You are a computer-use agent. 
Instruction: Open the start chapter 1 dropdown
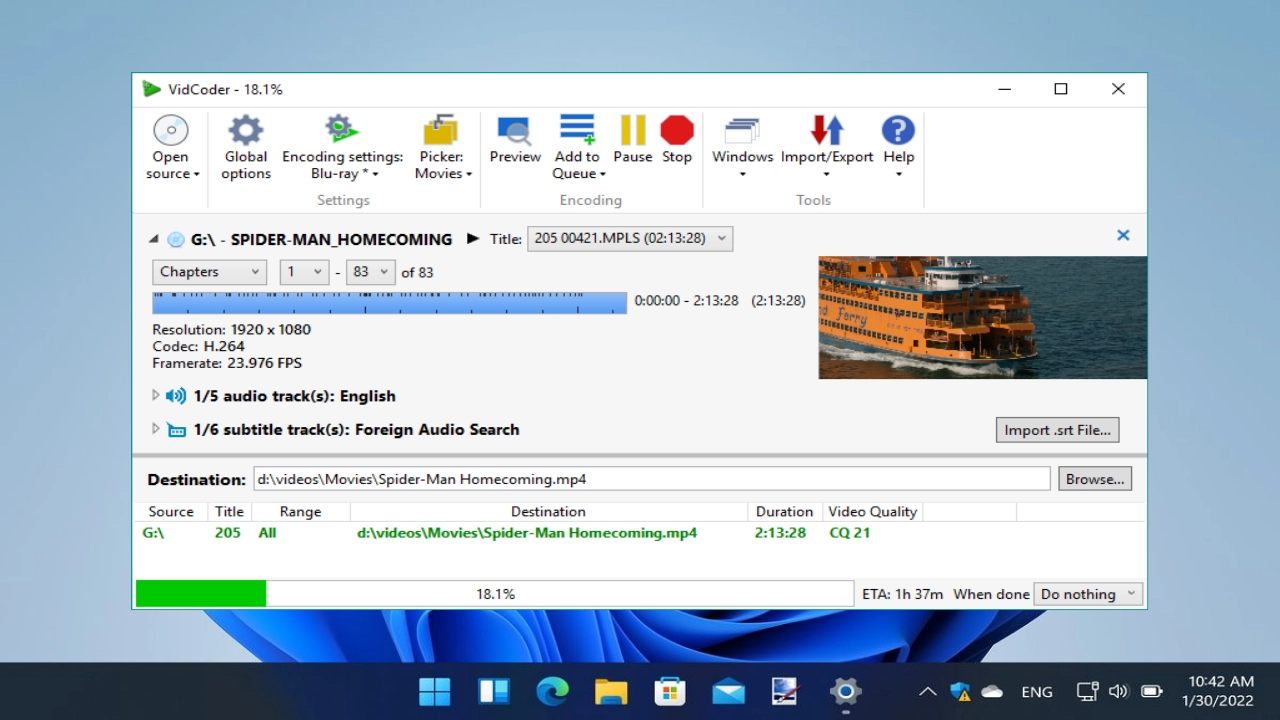click(304, 272)
